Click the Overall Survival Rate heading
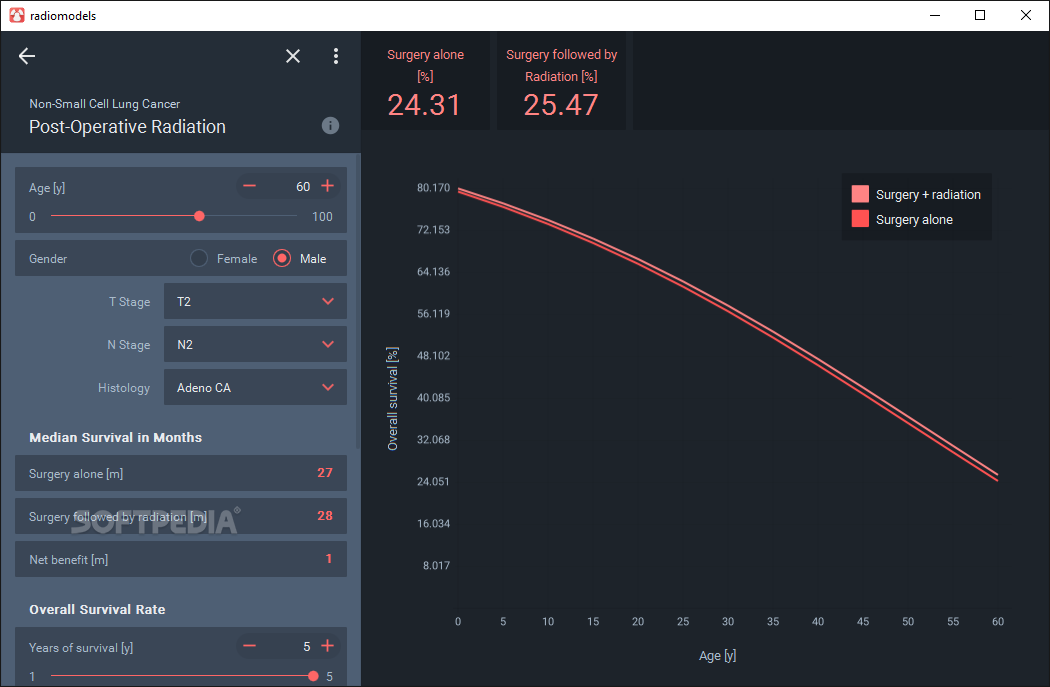Viewport: 1050px width, 687px height. [x=97, y=609]
